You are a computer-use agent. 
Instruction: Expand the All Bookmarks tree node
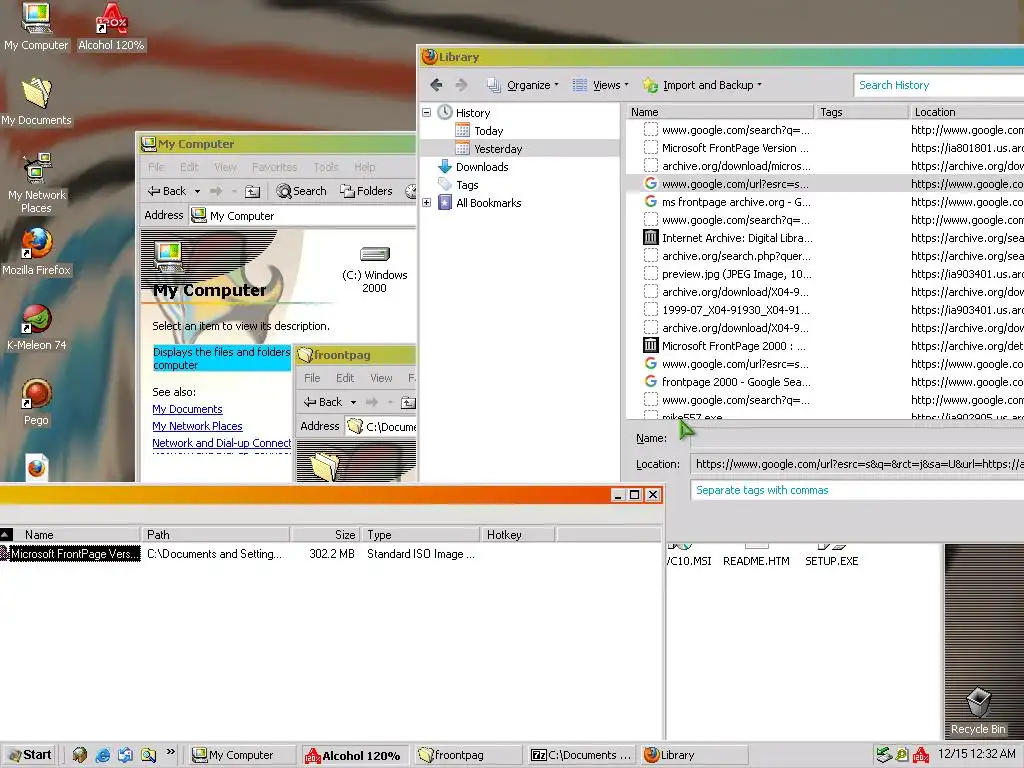click(x=426, y=202)
